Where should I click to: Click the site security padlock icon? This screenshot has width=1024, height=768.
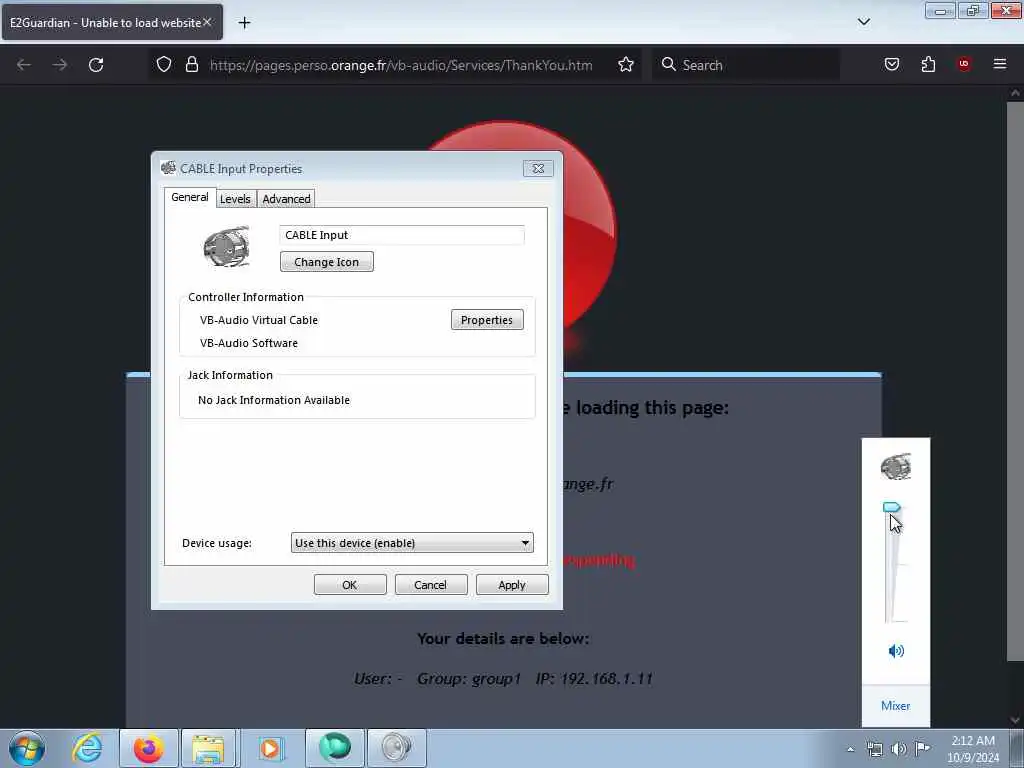191,65
